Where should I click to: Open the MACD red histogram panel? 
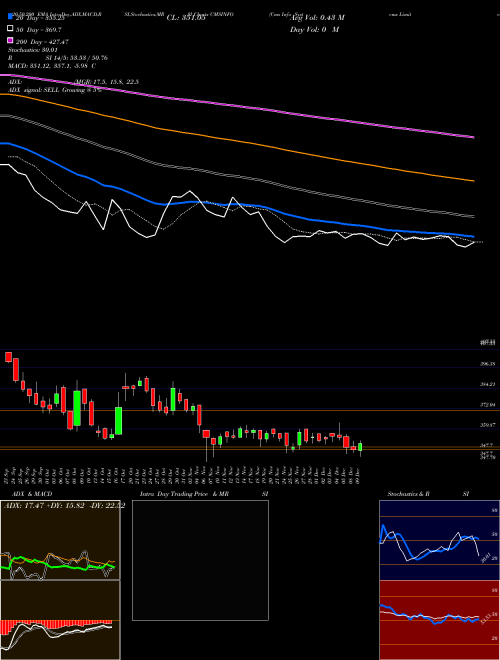pos(60,620)
